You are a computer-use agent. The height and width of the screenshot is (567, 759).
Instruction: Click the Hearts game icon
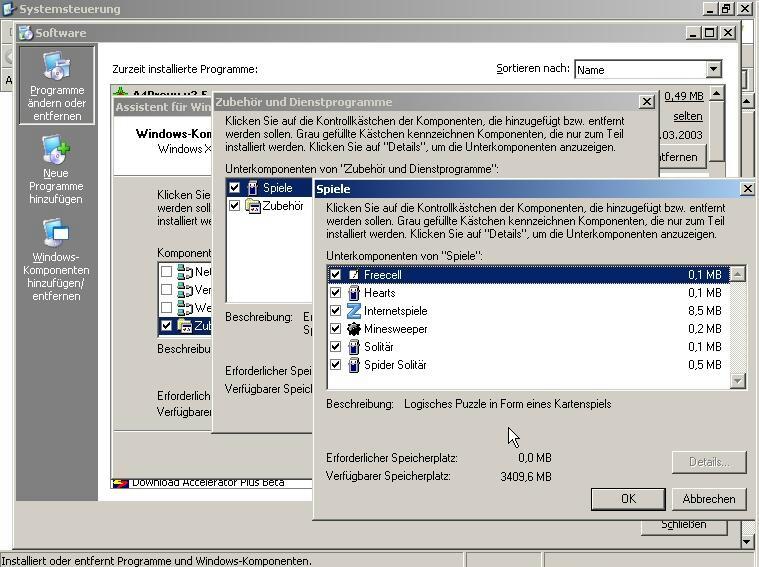tap(354, 293)
